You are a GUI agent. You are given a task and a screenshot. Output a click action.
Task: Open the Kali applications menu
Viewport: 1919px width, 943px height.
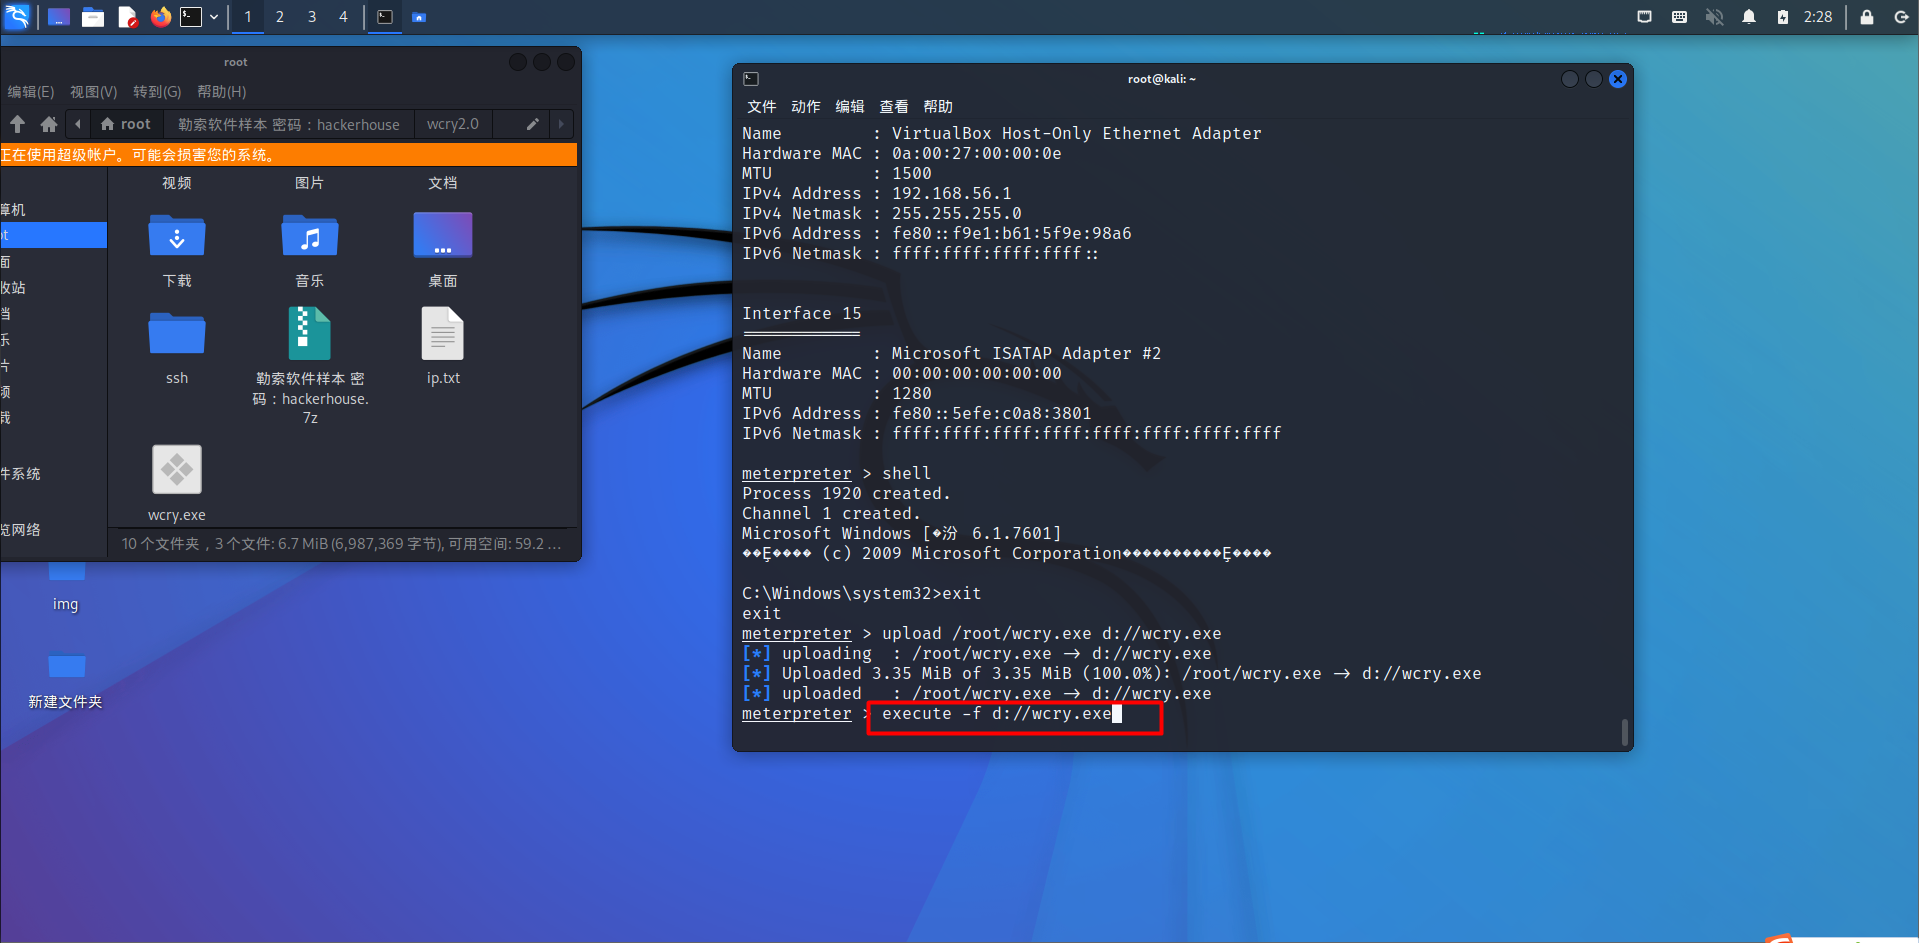(x=17, y=16)
